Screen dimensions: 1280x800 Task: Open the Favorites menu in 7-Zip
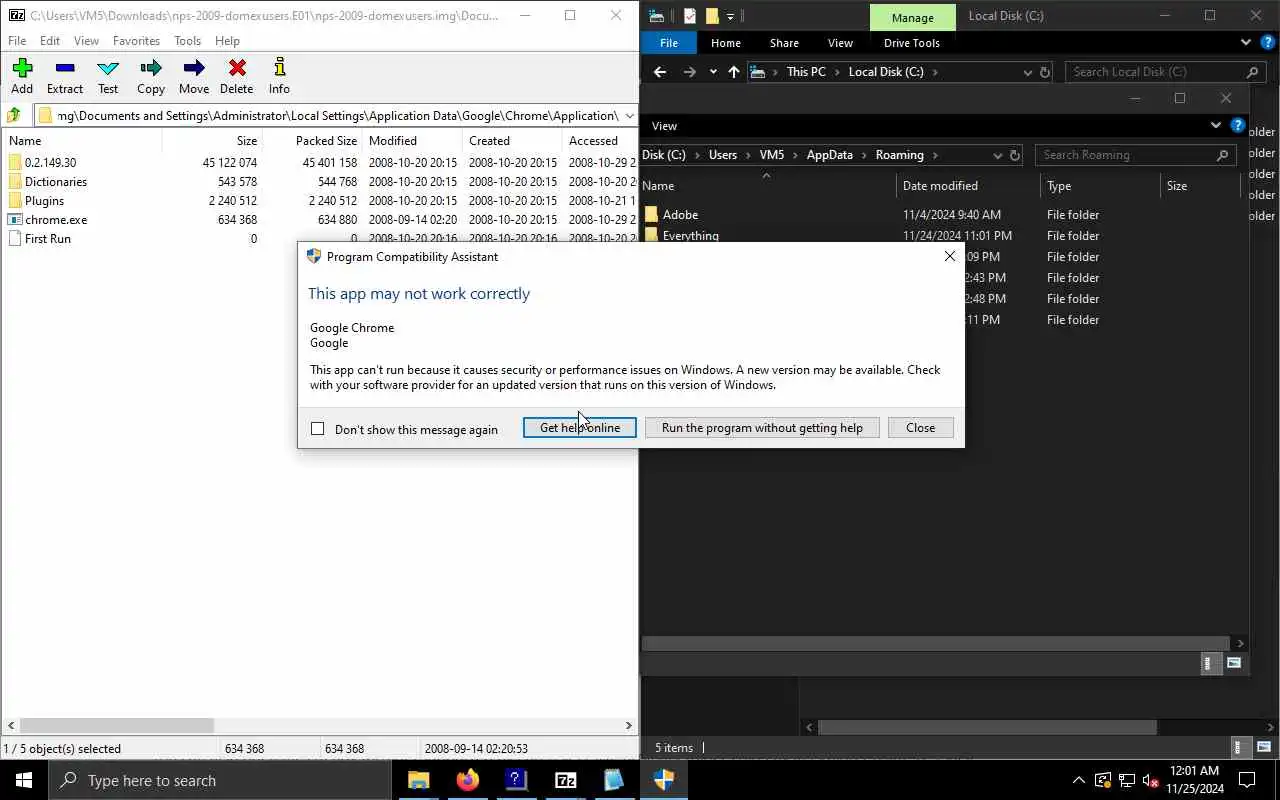[136, 41]
